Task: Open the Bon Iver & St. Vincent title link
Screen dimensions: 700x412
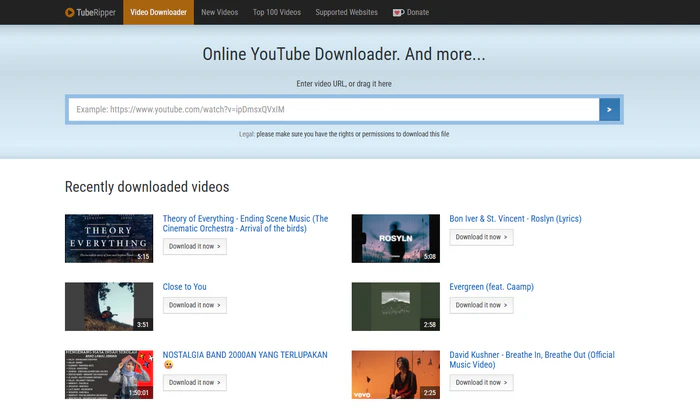Action: [515, 219]
